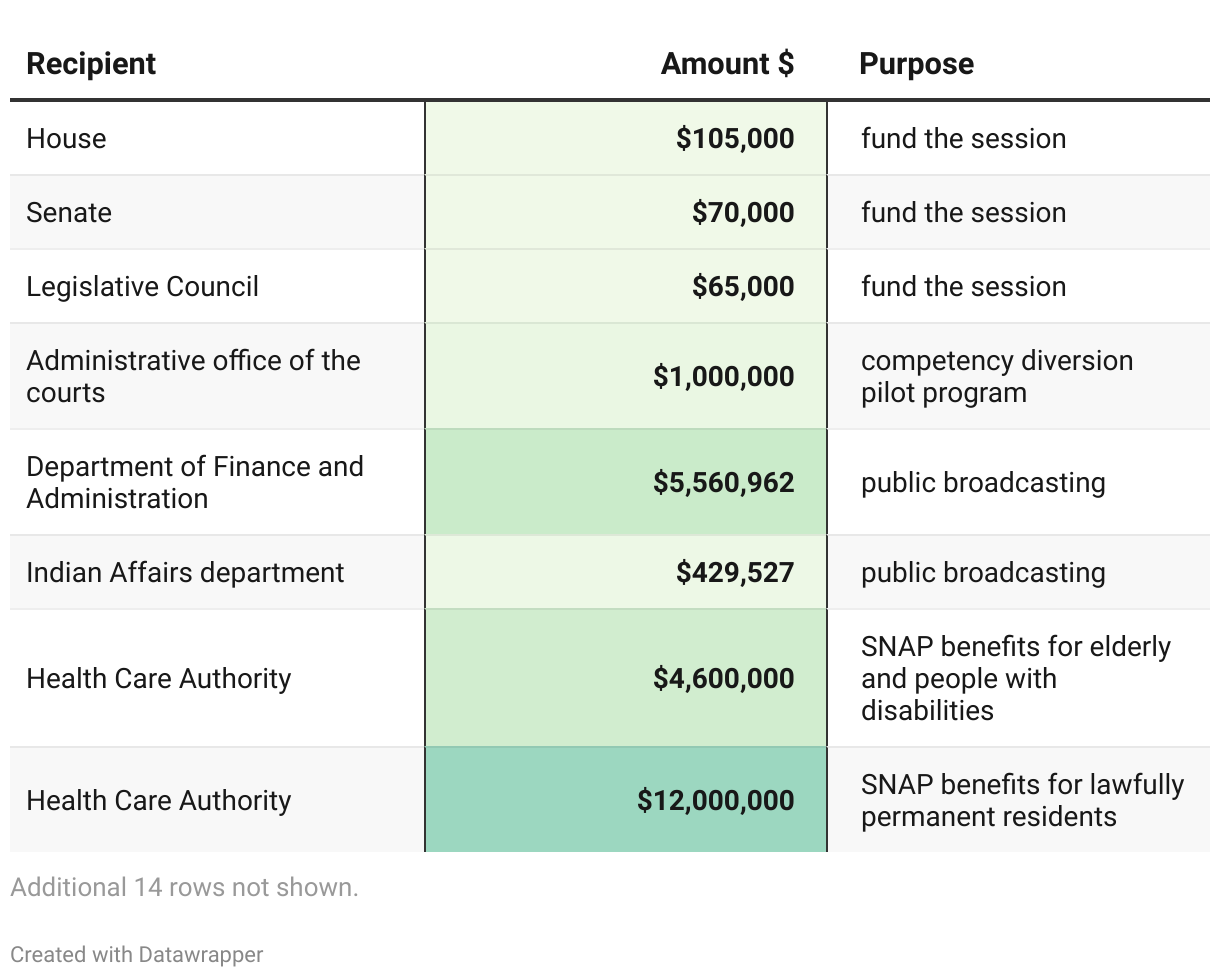Select the Legislative Council row label
1220x978 pixels.
tap(142, 286)
